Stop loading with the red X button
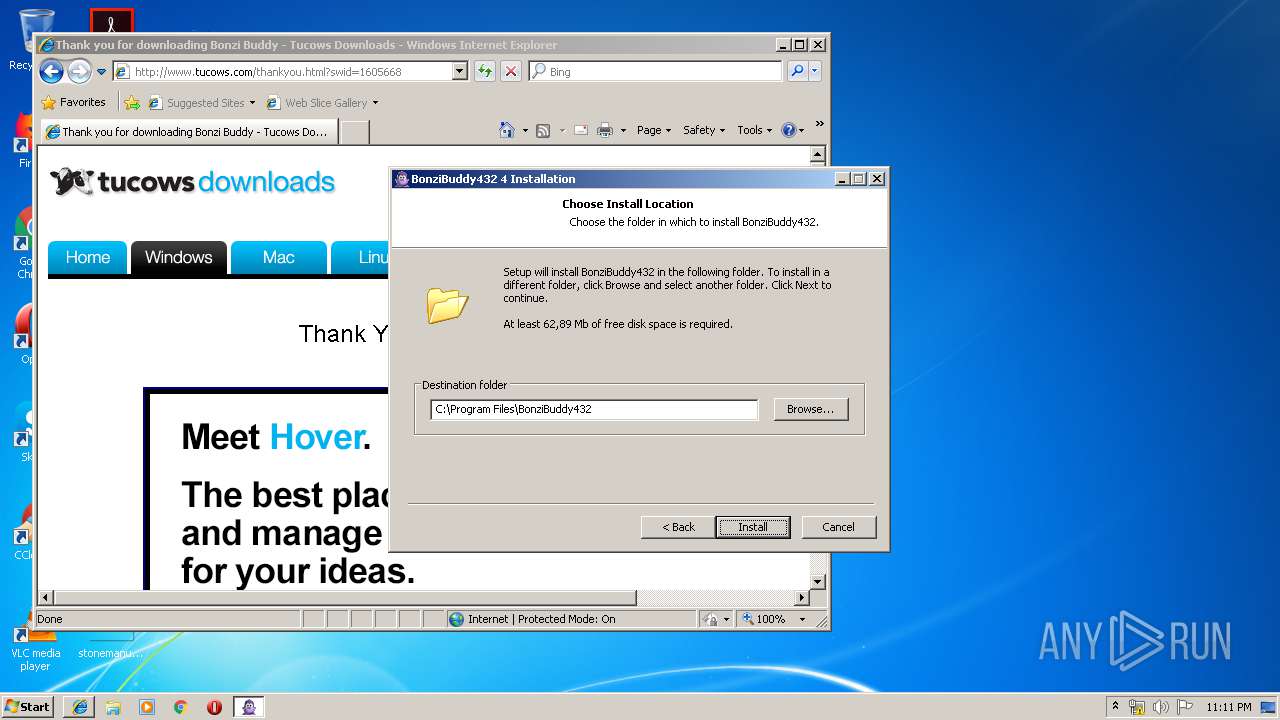 coord(511,71)
